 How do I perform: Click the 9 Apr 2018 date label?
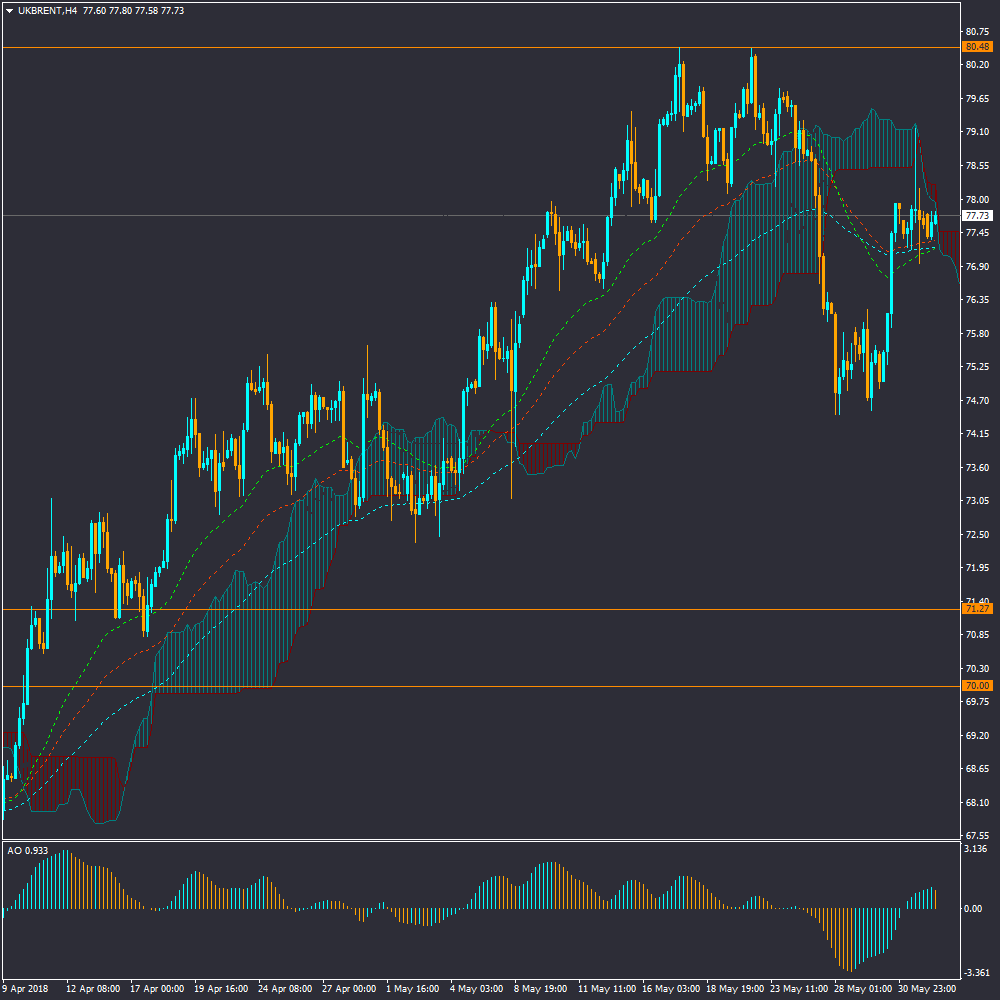[x=26, y=988]
